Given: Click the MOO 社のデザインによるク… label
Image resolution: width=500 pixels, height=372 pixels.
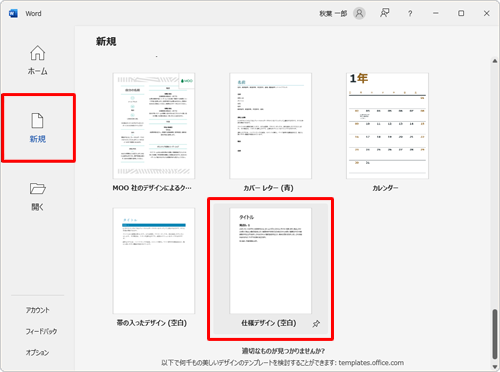Looking at the screenshot, I should point(152,188).
